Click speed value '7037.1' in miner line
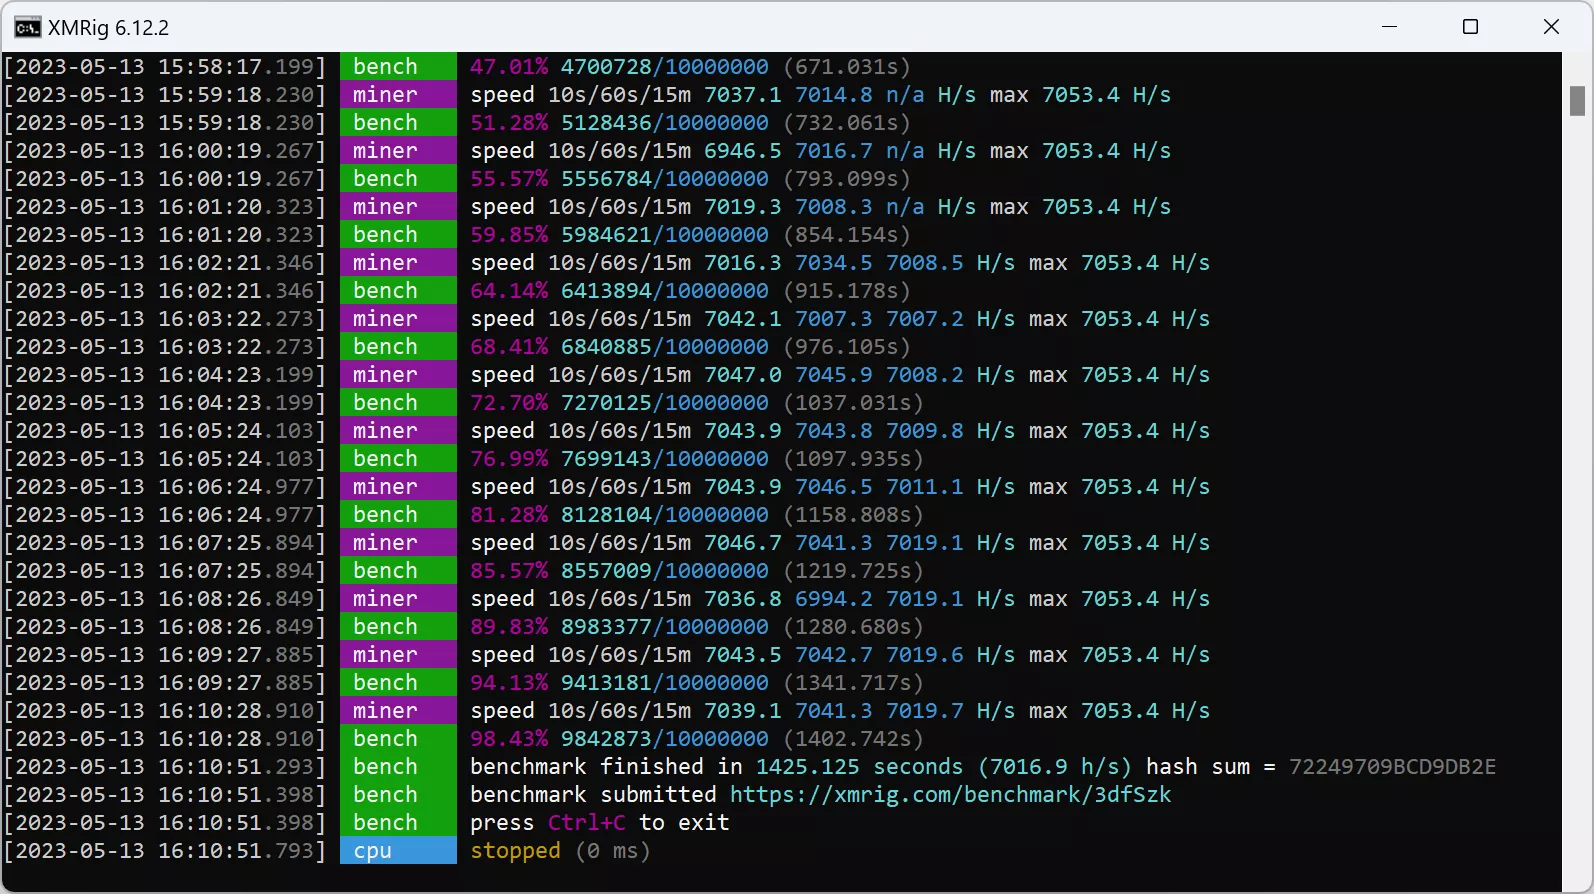This screenshot has width=1594, height=894. pos(743,95)
